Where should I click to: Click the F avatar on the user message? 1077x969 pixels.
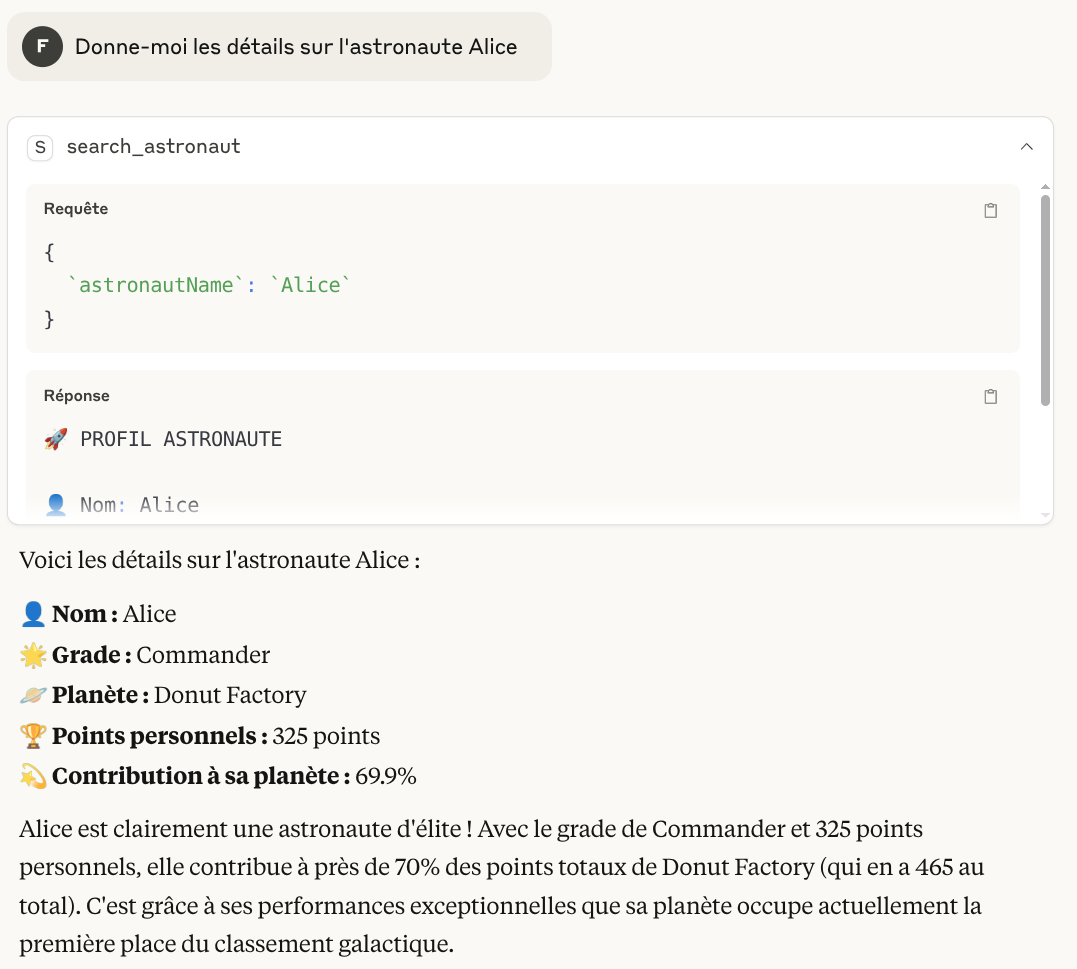(41, 46)
